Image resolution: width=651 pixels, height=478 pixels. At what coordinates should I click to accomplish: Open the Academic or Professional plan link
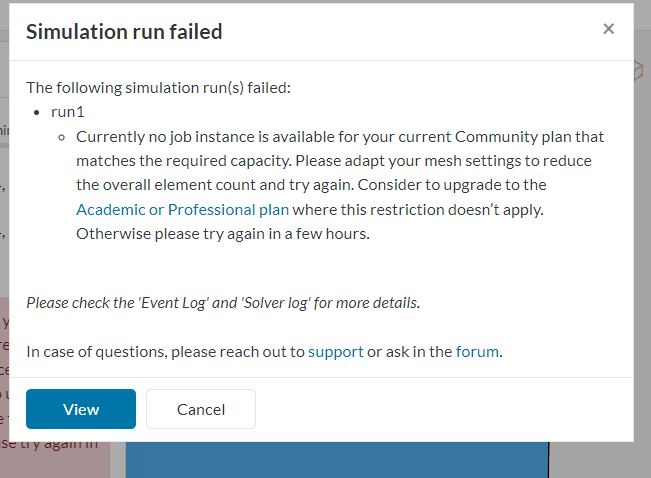point(182,209)
